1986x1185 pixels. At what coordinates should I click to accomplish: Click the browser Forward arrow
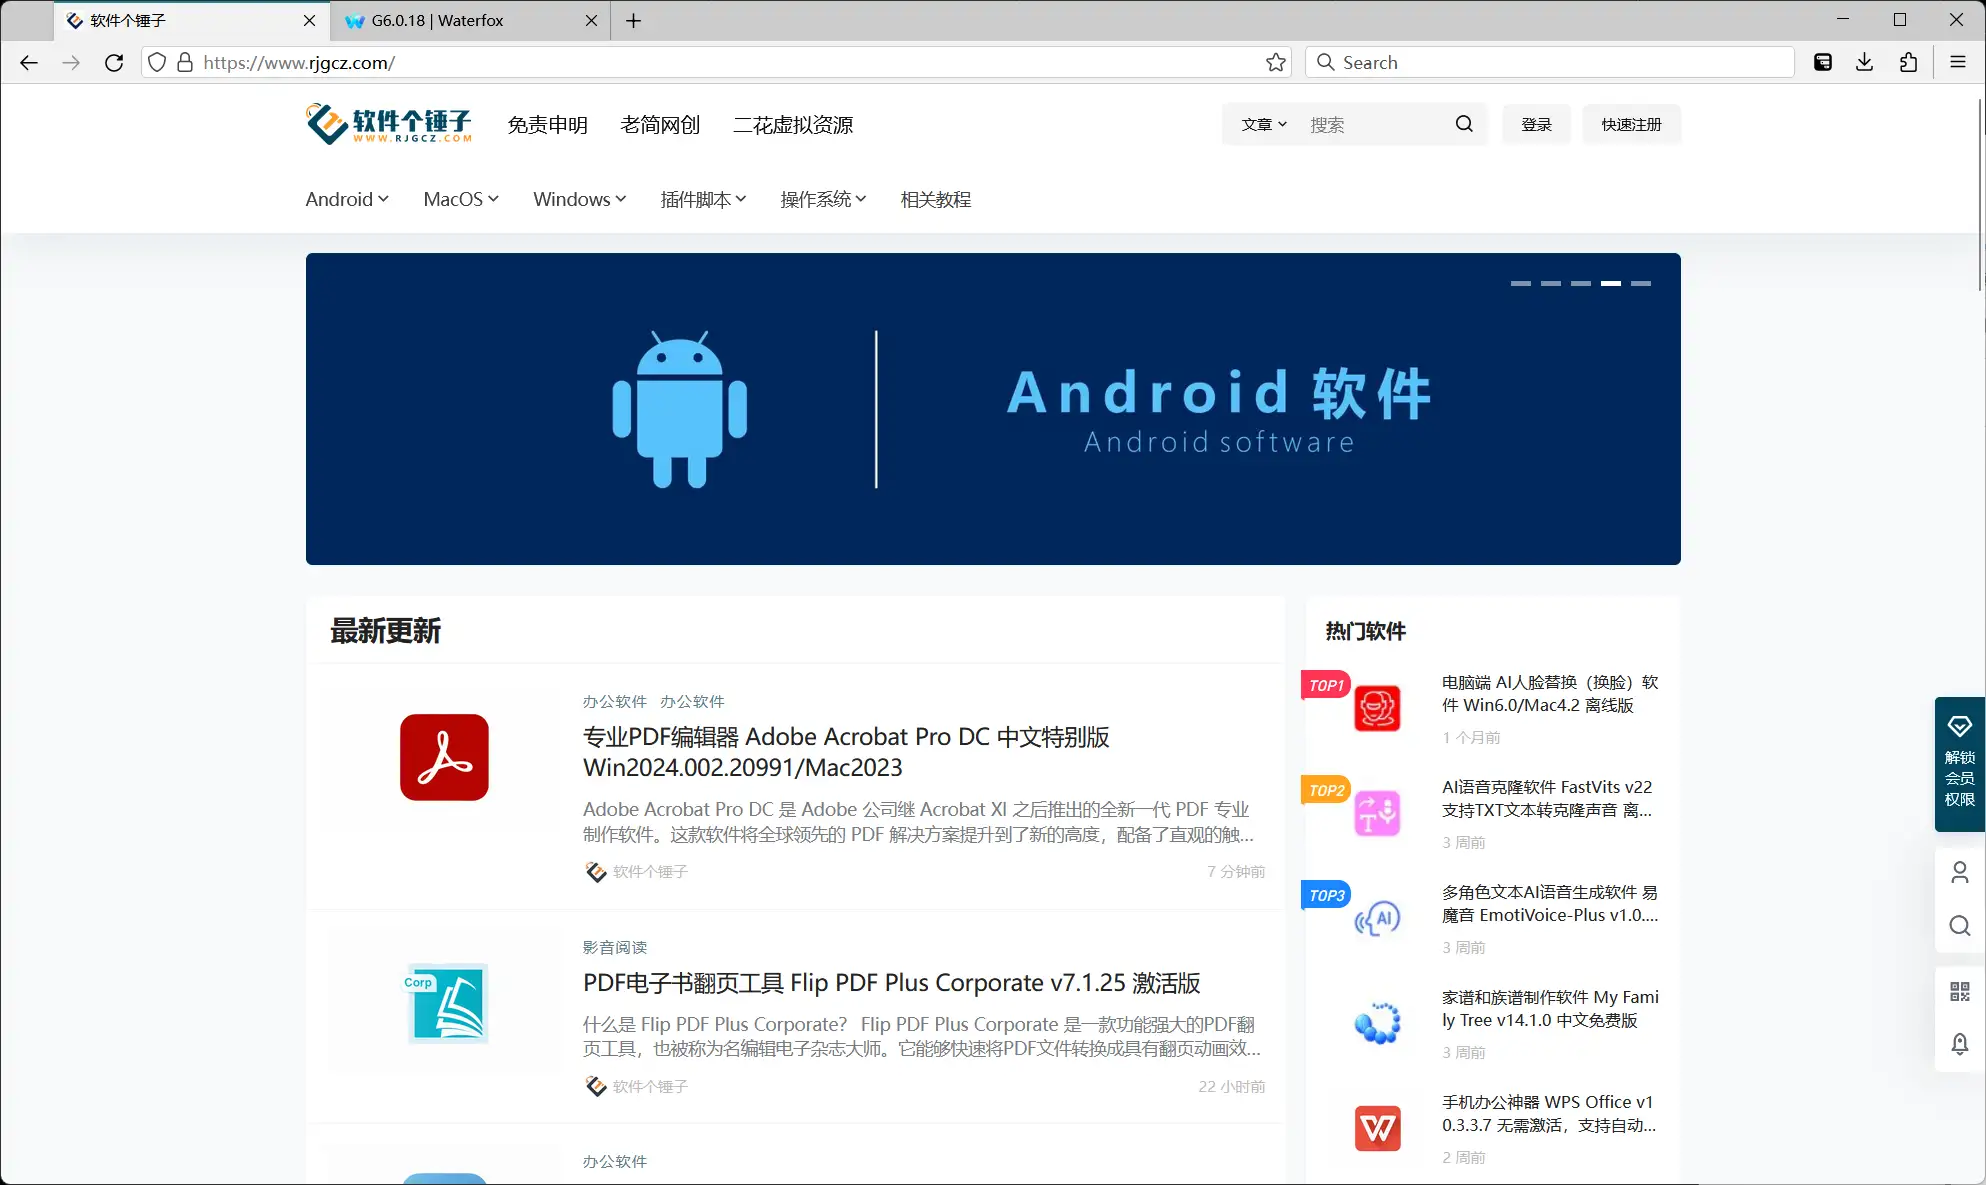click(71, 62)
